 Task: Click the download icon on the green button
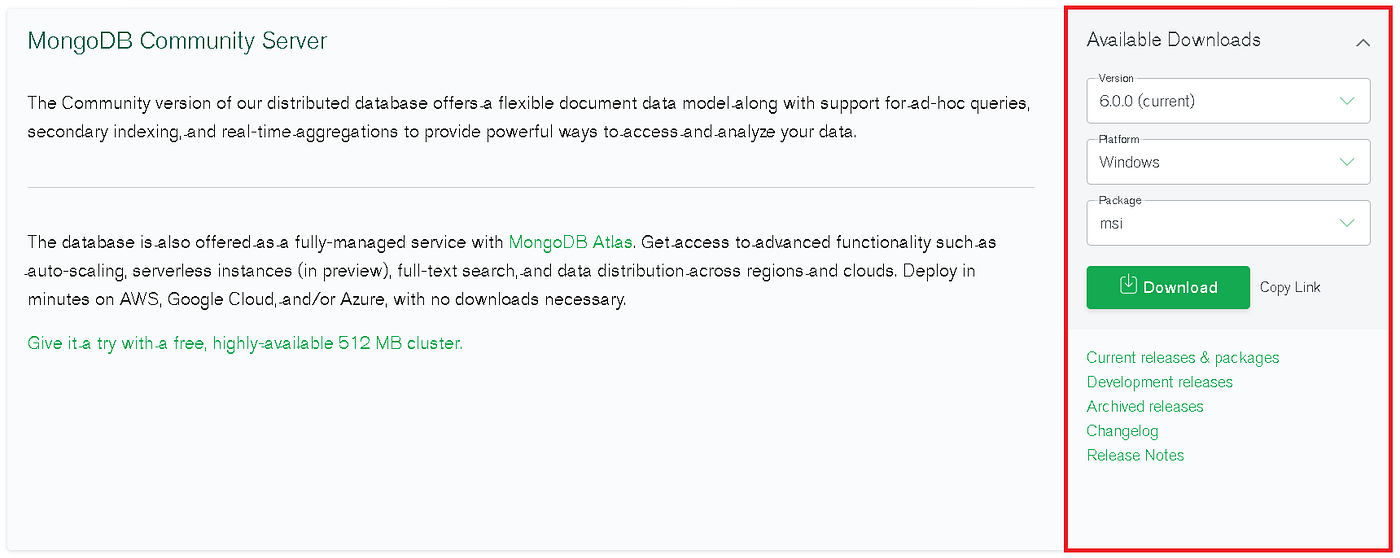pyautogui.click(x=1128, y=285)
